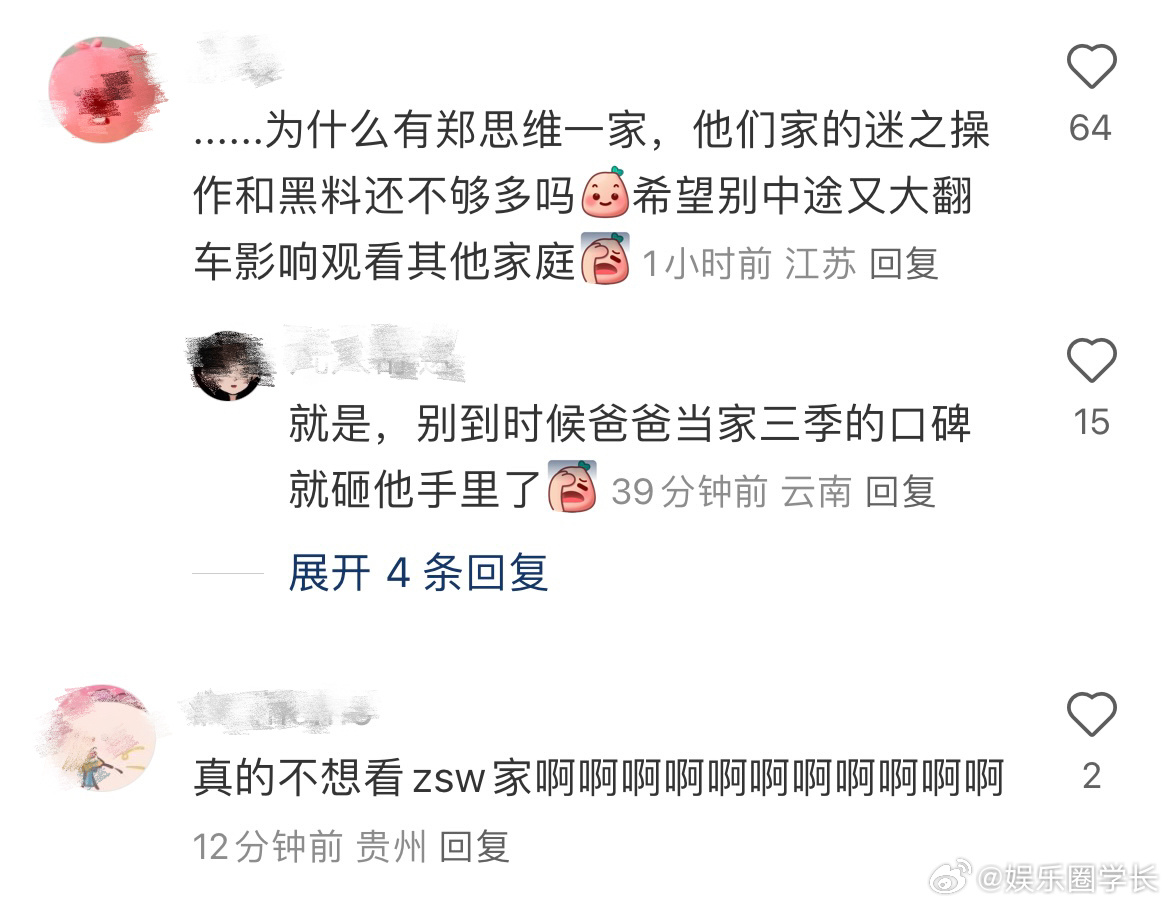This screenshot has height=906, width=1169.
Task: Tap the first commenter's blurred username
Action: click(x=239, y=60)
